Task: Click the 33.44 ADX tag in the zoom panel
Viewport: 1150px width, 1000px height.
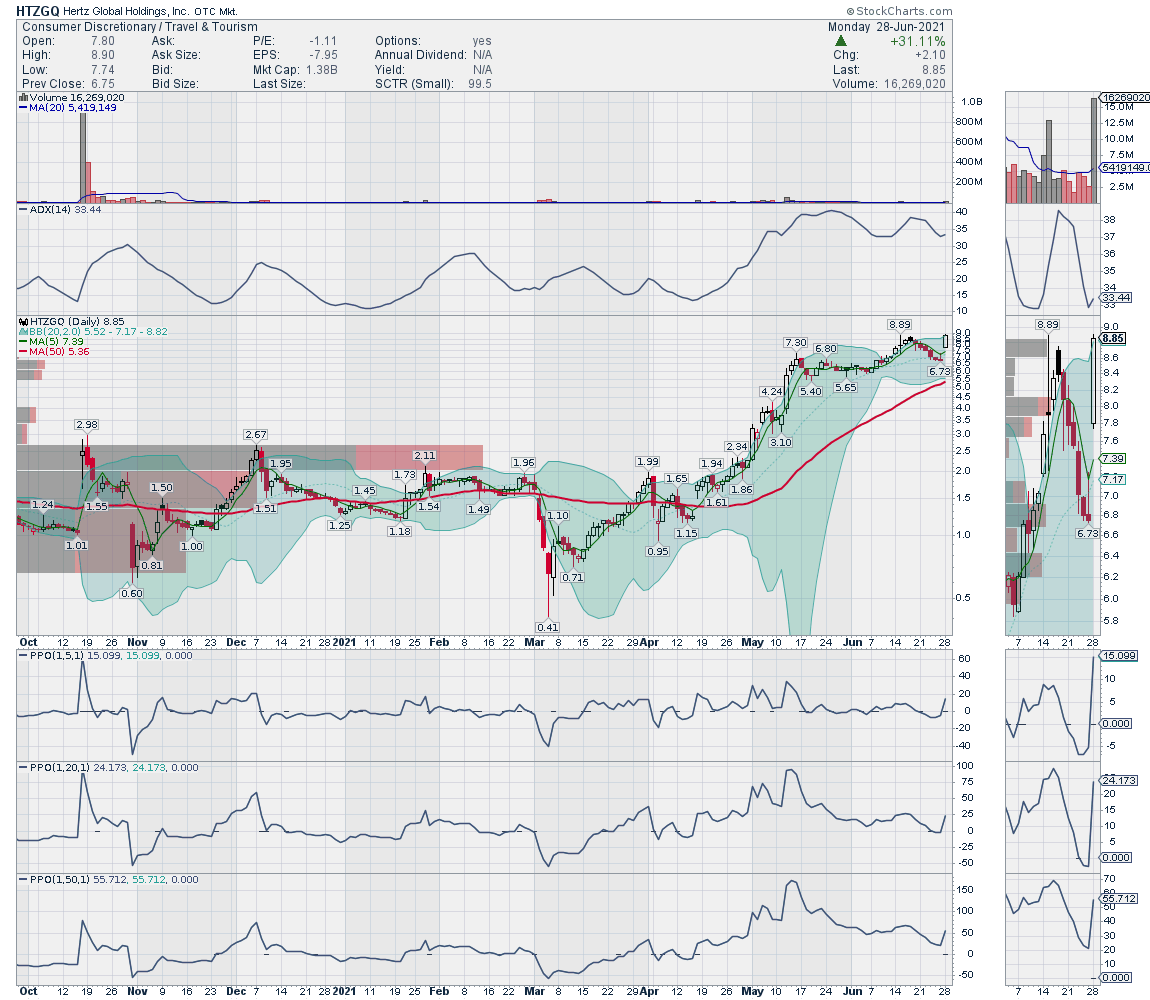Action: (x=1116, y=297)
